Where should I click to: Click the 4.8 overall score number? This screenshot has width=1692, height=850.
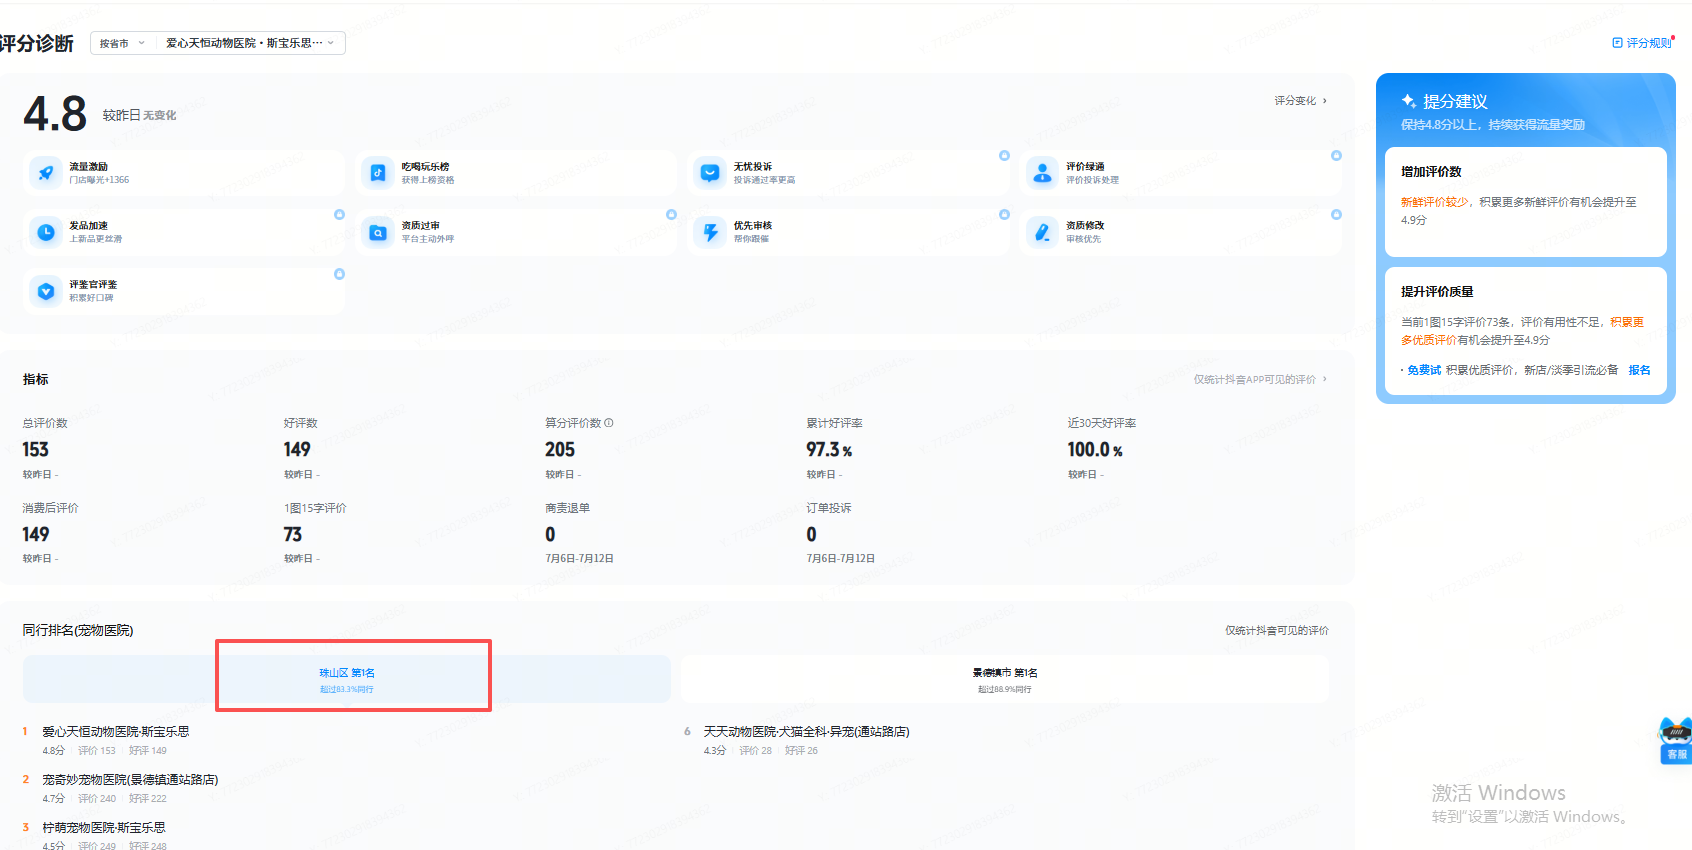point(55,114)
